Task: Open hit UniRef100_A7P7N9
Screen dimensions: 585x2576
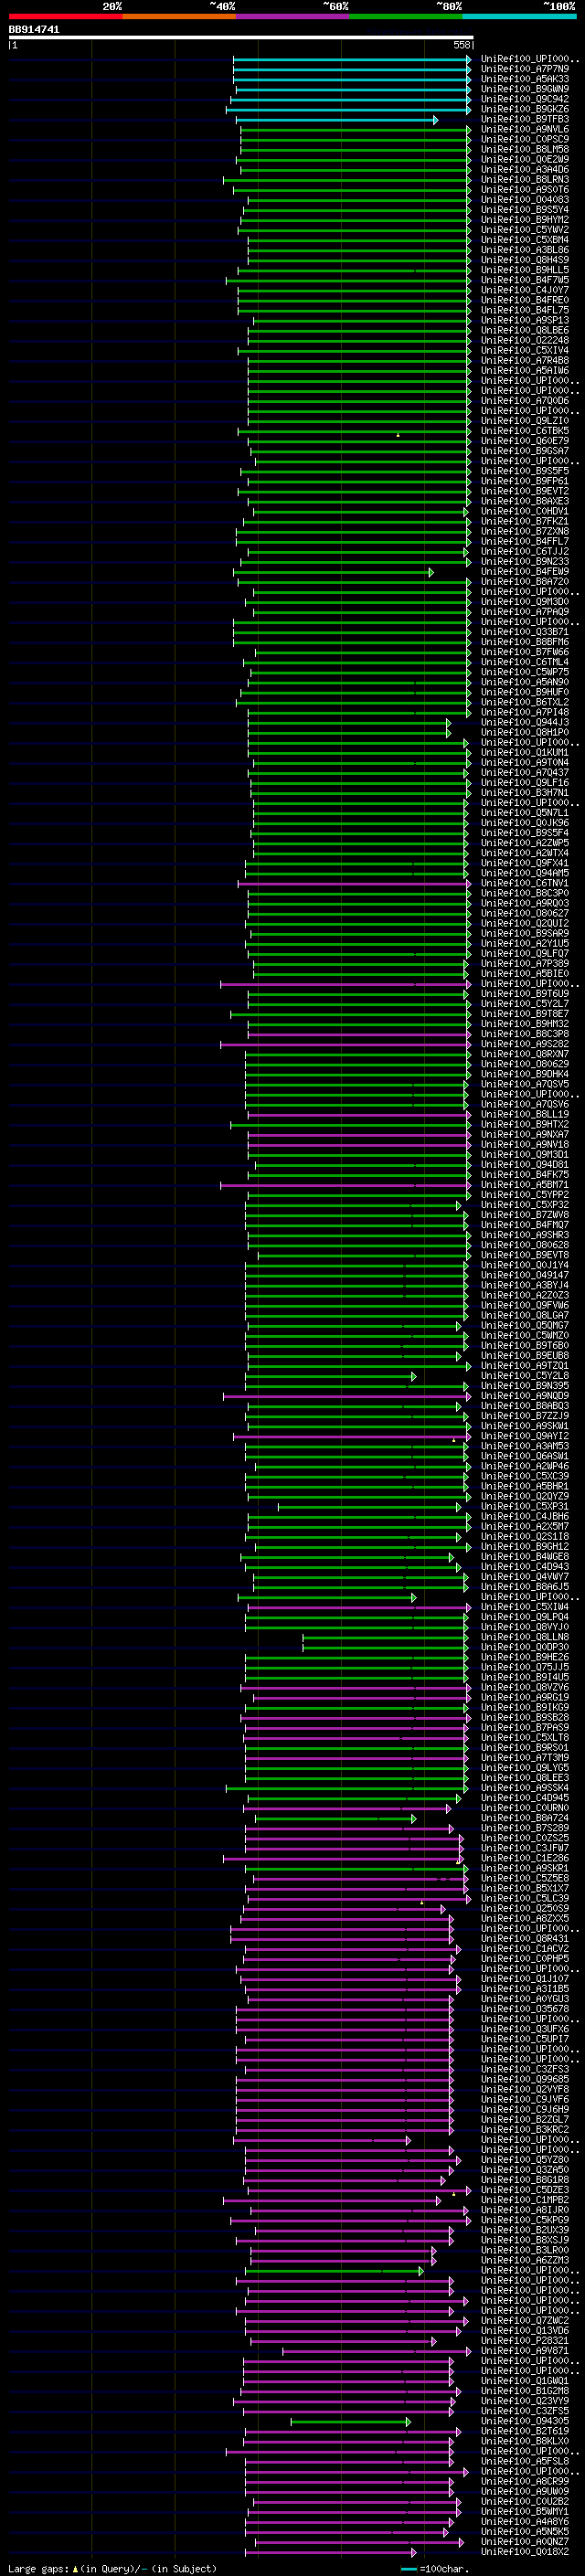Action: coord(525,69)
